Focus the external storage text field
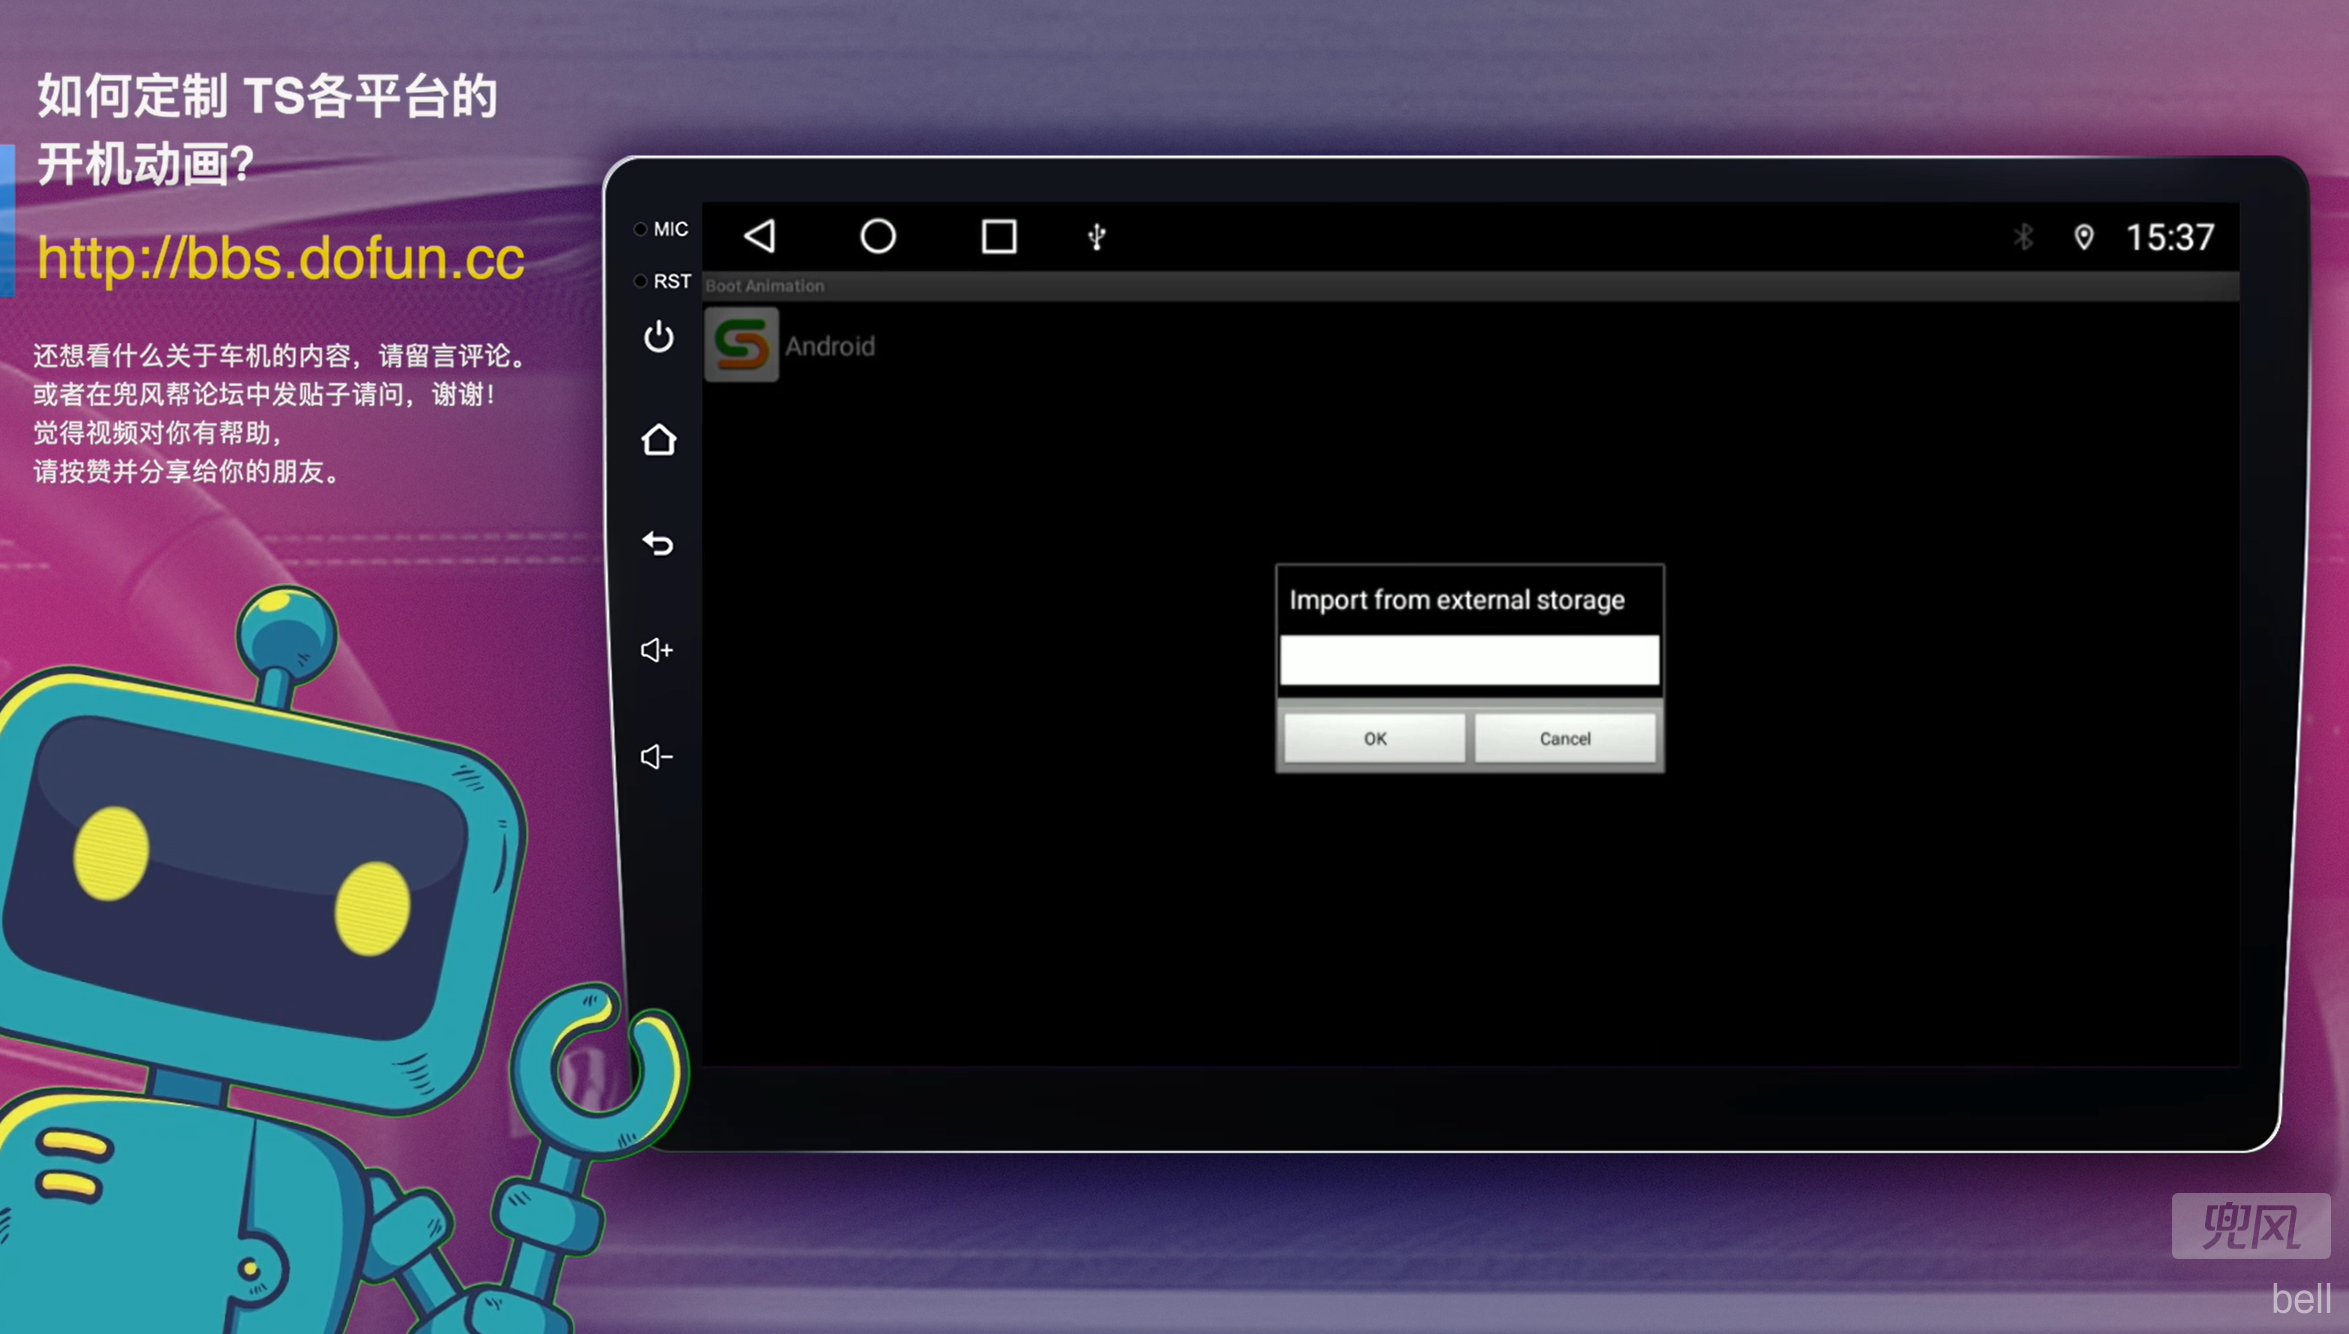2349x1334 pixels. click(x=1468, y=660)
